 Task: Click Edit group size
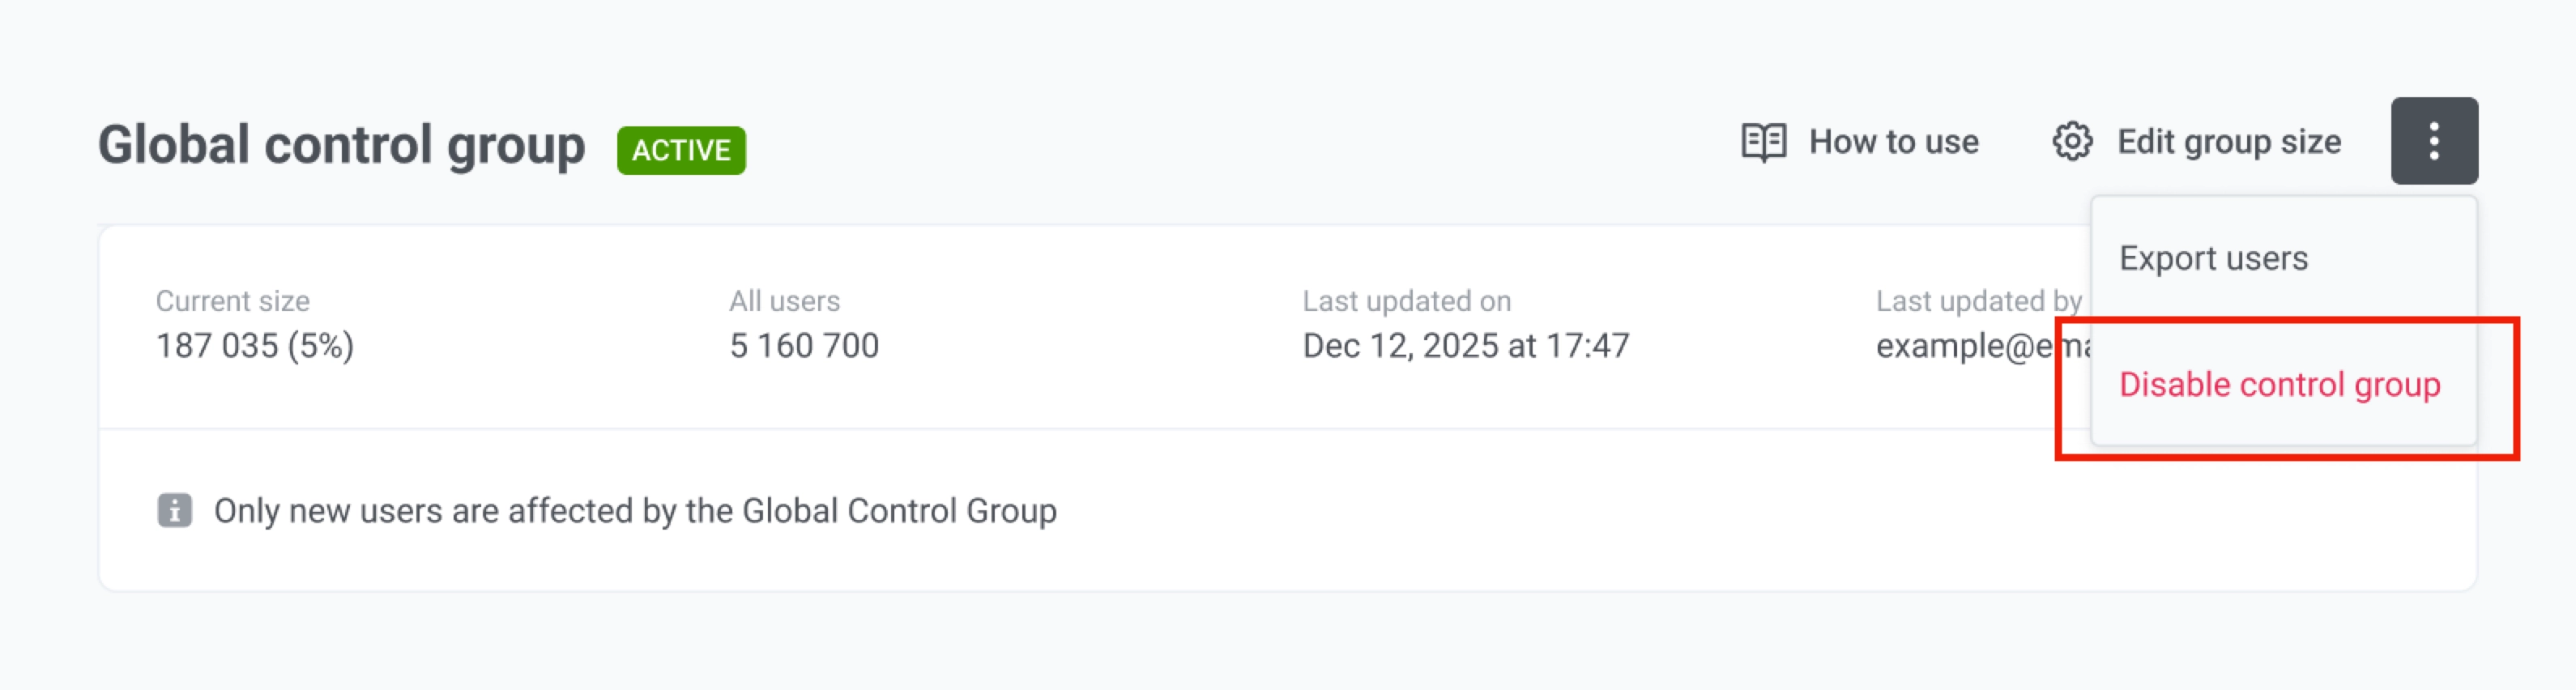[x=2228, y=142]
